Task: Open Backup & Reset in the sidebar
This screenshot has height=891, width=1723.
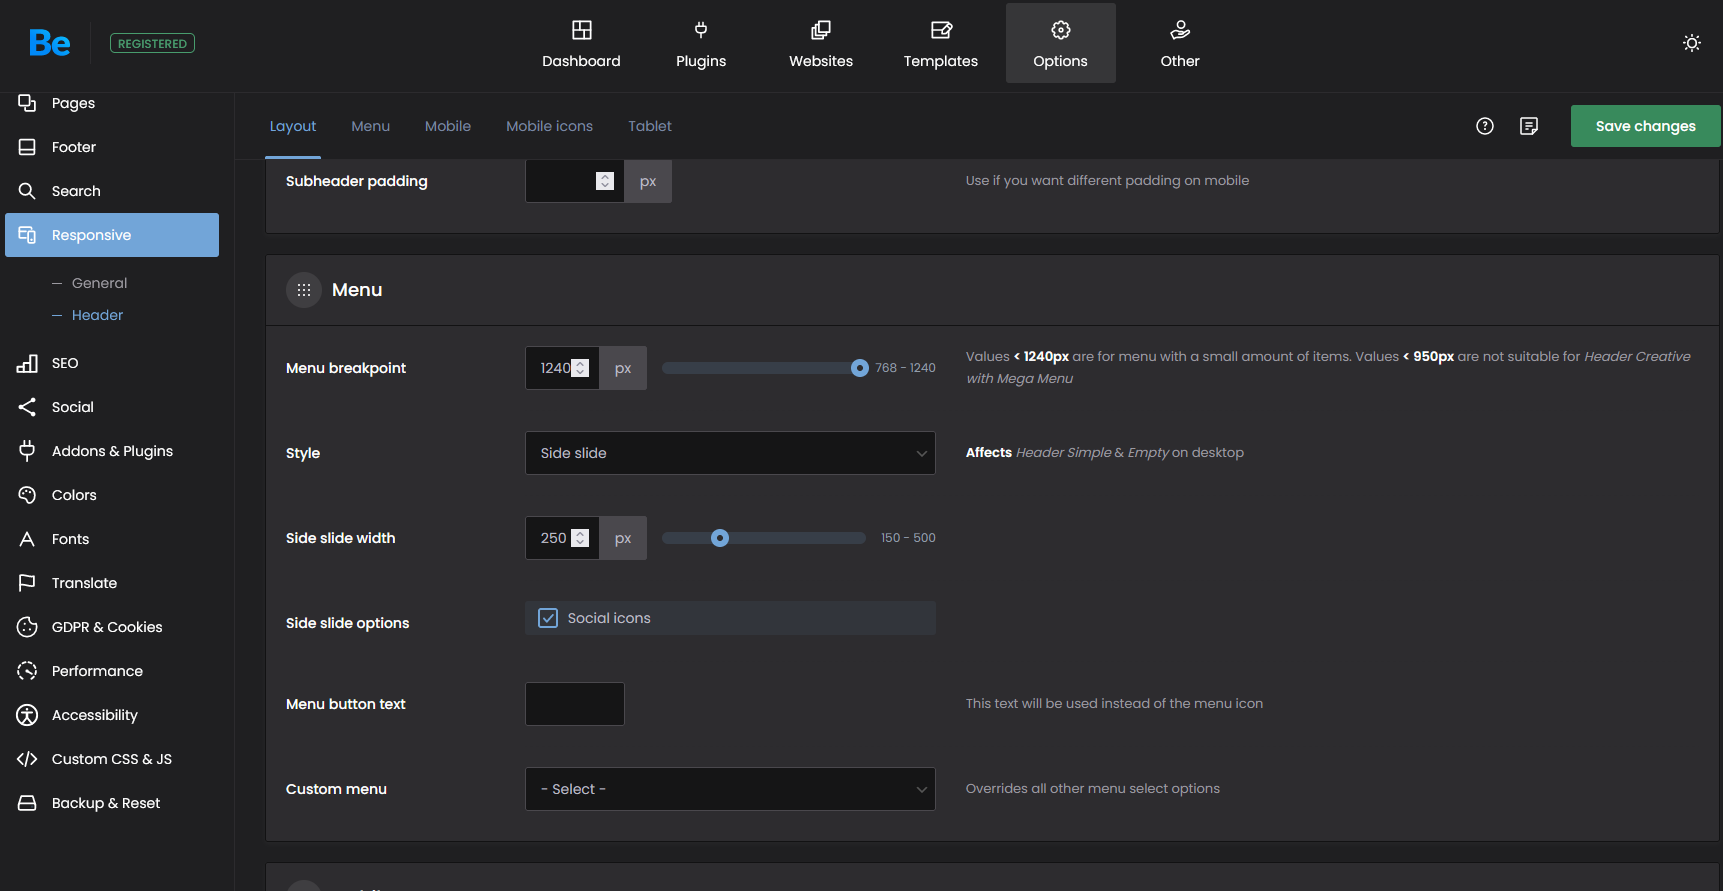Action: point(112,803)
